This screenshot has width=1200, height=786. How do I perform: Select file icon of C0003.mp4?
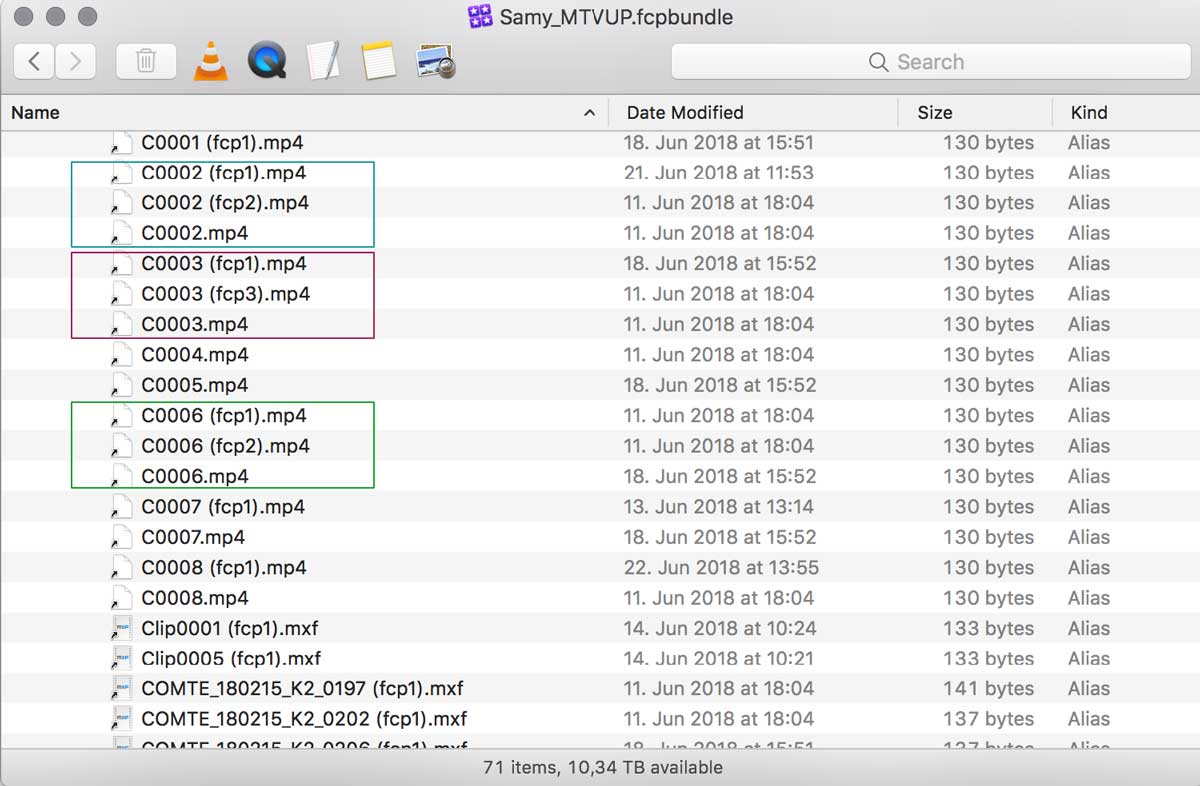coord(121,324)
